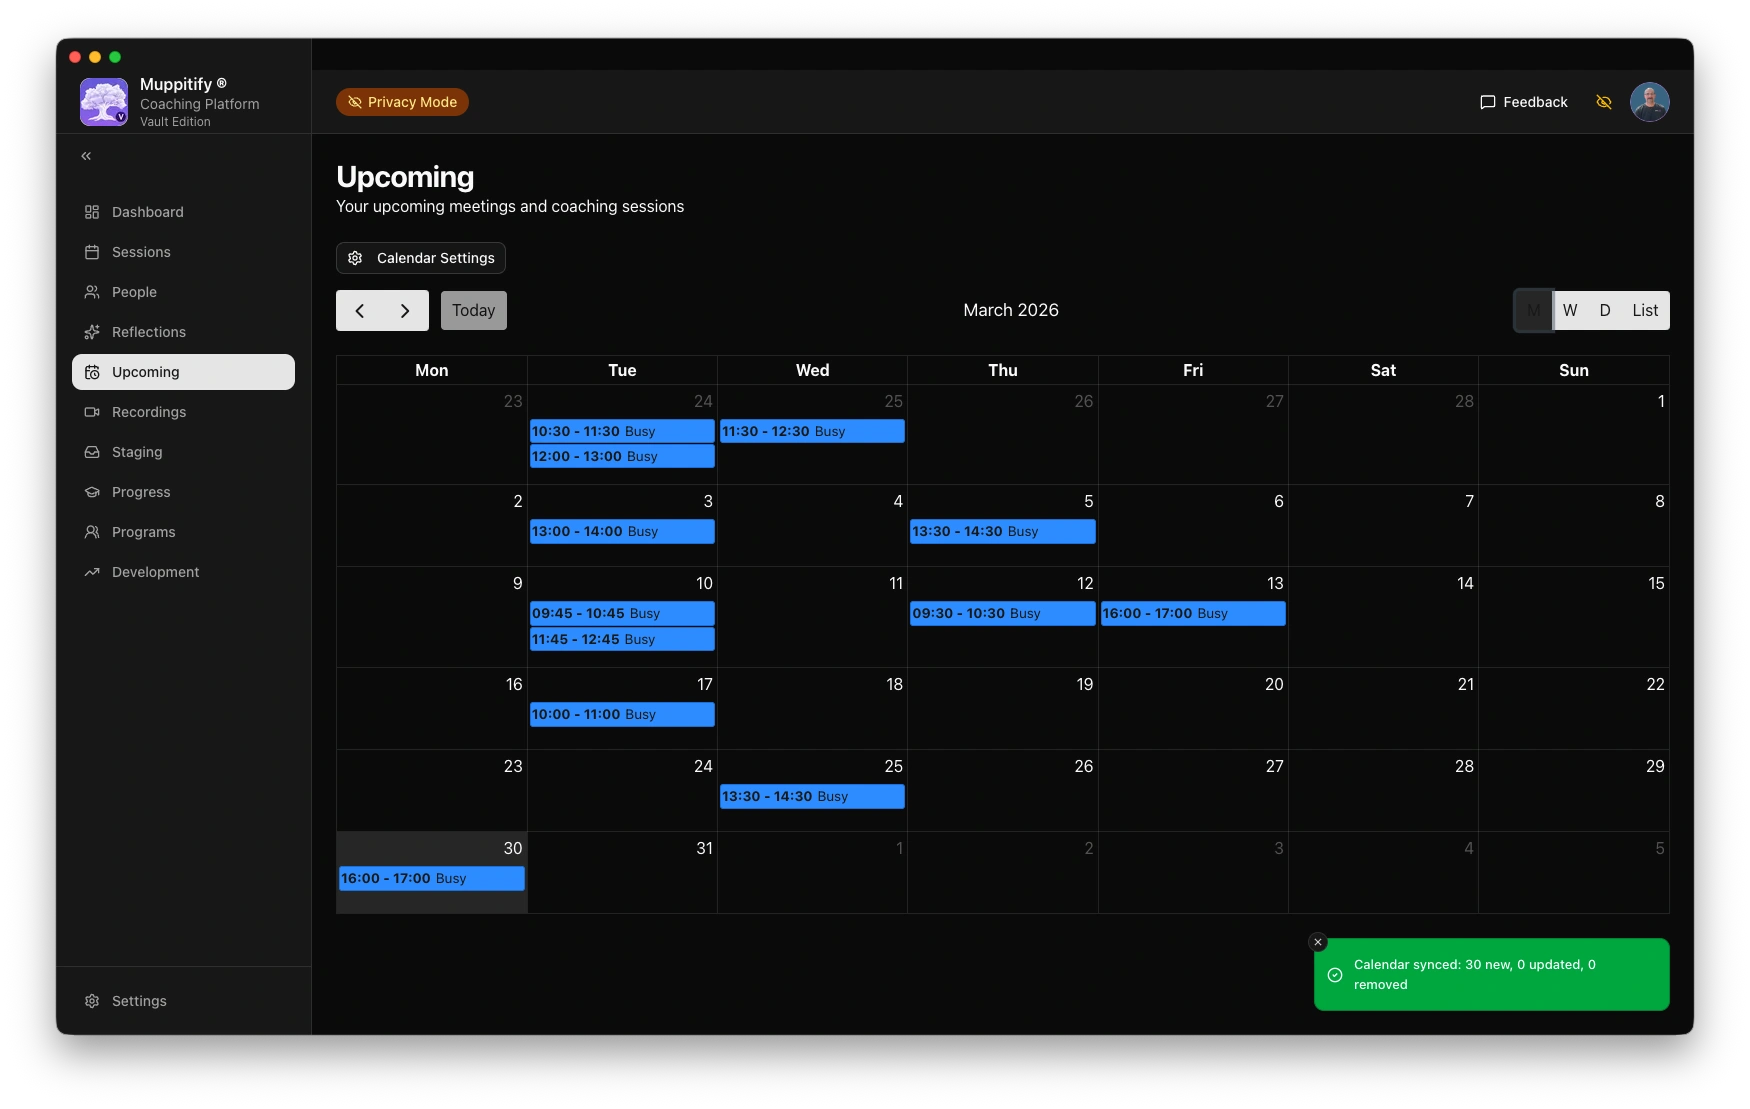Toggle the crossed-eye privacy icon in header
The height and width of the screenshot is (1109, 1750).
(x=1604, y=102)
